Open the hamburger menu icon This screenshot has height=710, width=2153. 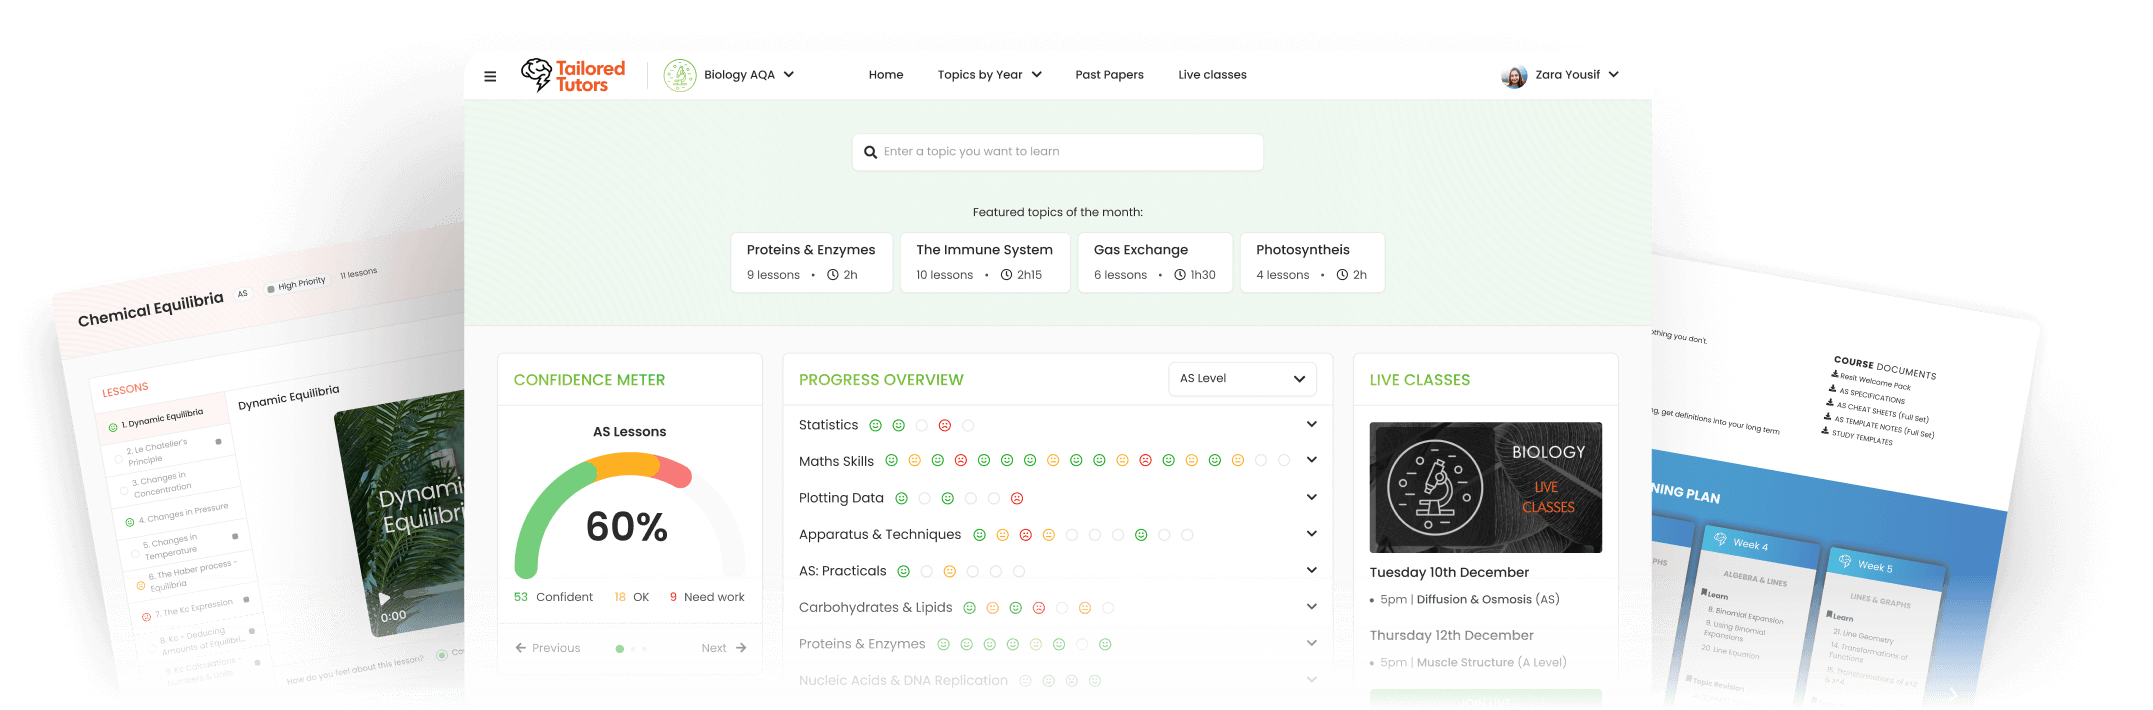[490, 76]
